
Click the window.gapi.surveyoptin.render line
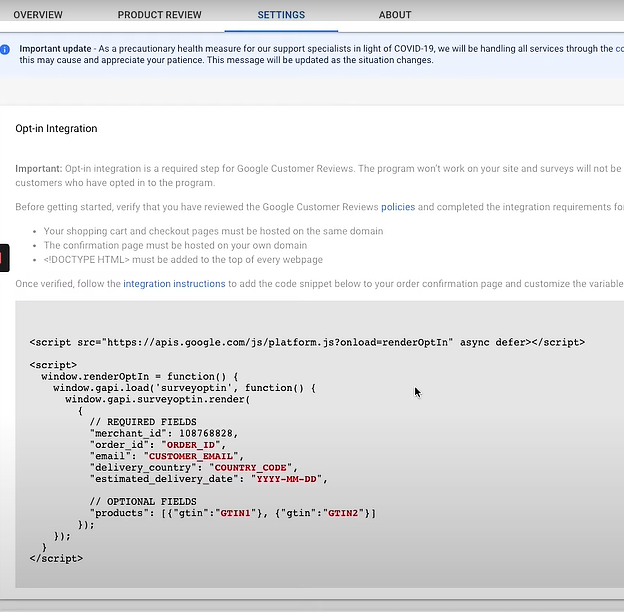tap(158, 399)
